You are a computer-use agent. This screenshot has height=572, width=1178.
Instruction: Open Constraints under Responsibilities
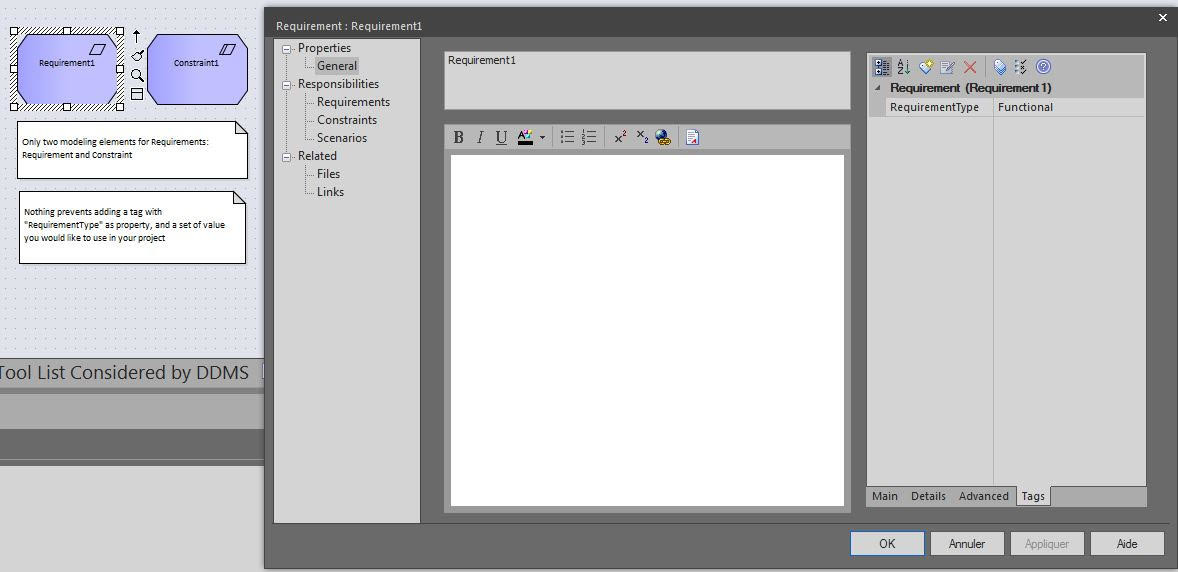coord(347,120)
